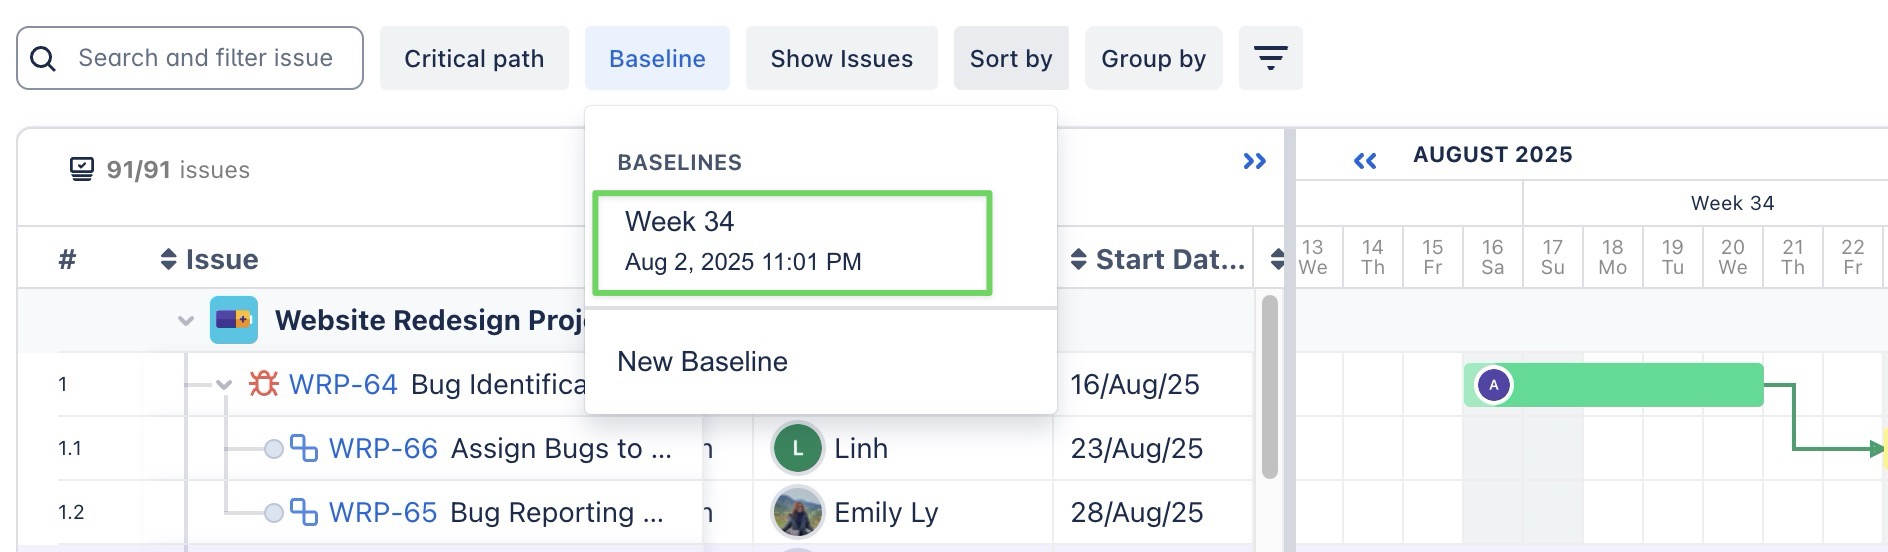Toggle the Show Issues button
The height and width of the screenshot is (552, 1888).
(841, 58)
